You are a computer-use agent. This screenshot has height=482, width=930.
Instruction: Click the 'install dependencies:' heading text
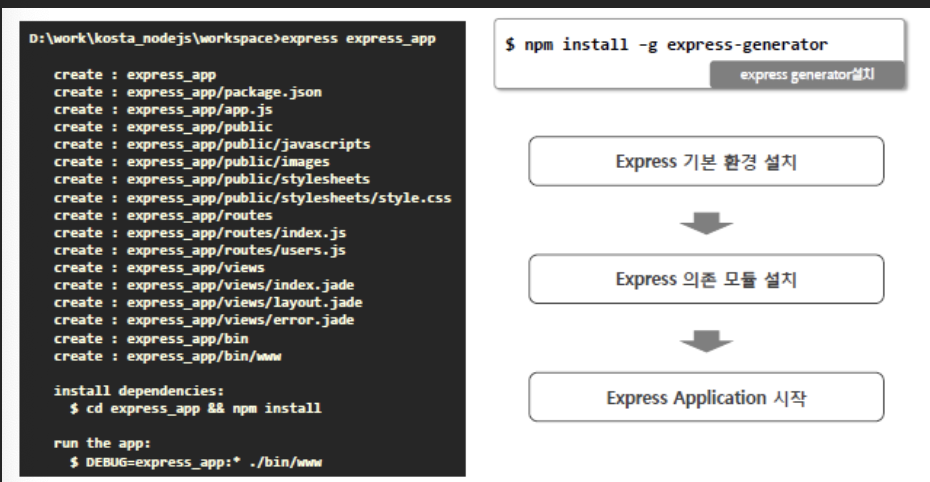tap(139, 391)
